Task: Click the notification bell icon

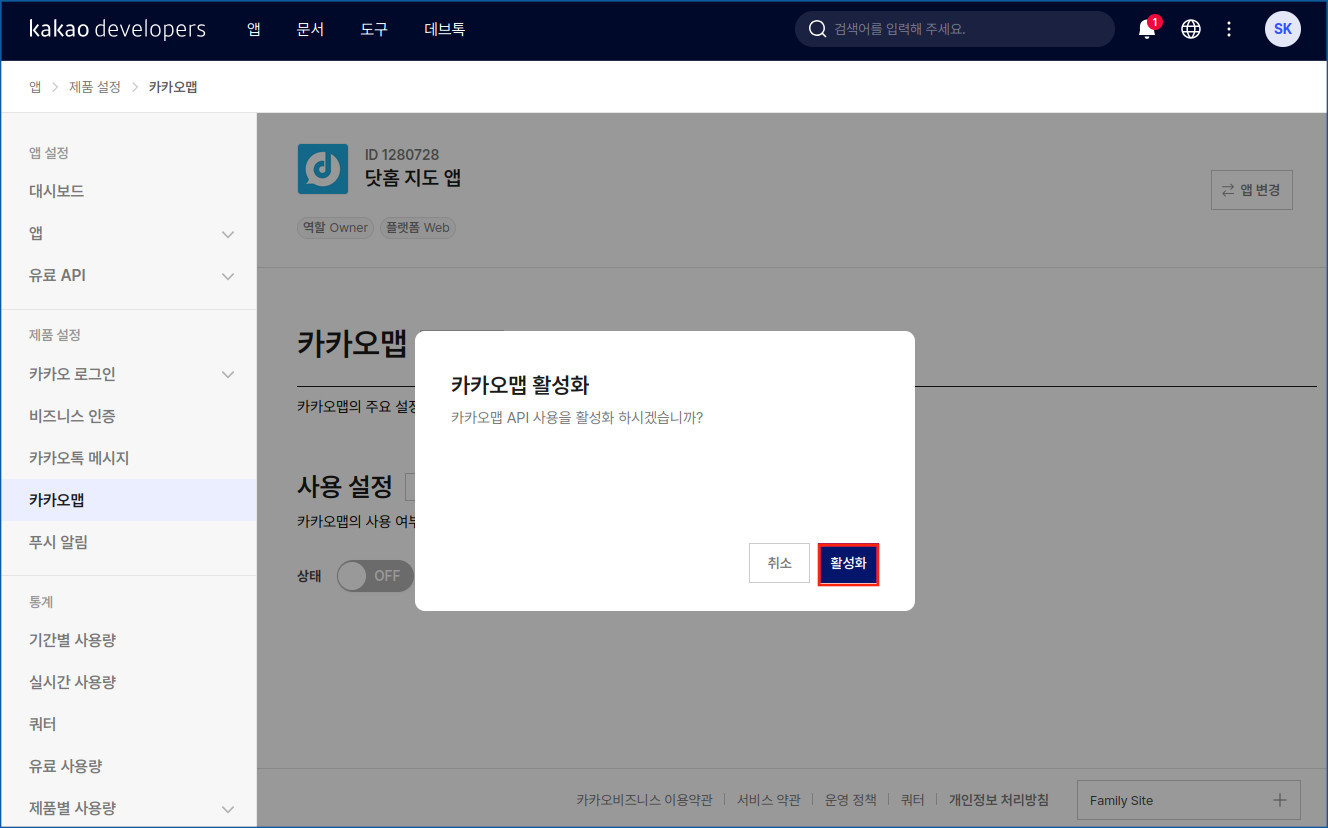Action: tap(1147, 29)
